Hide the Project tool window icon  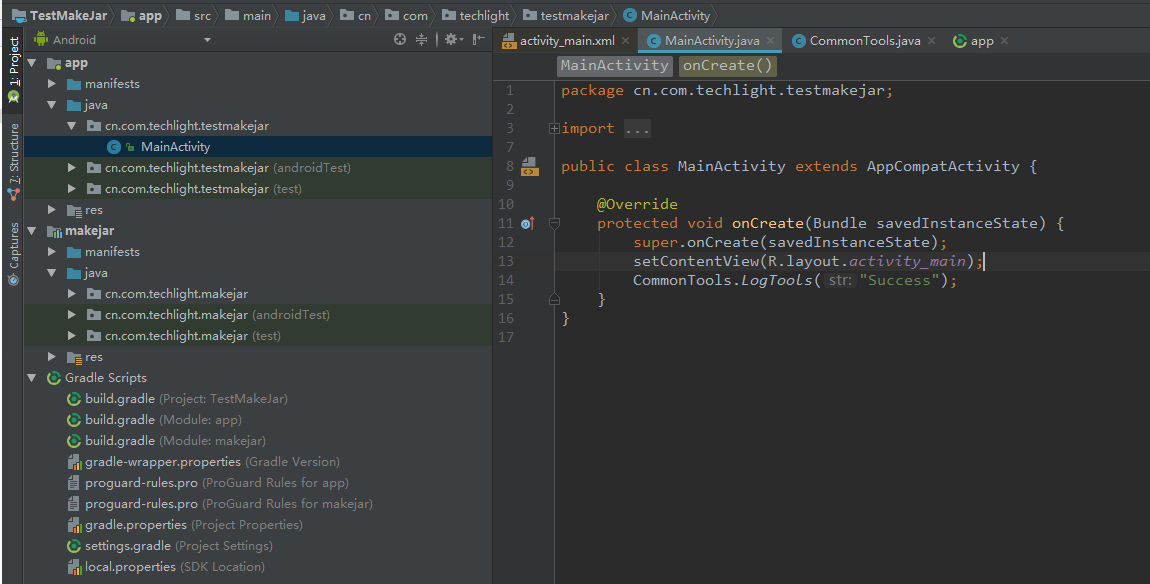tap(479, 40)
